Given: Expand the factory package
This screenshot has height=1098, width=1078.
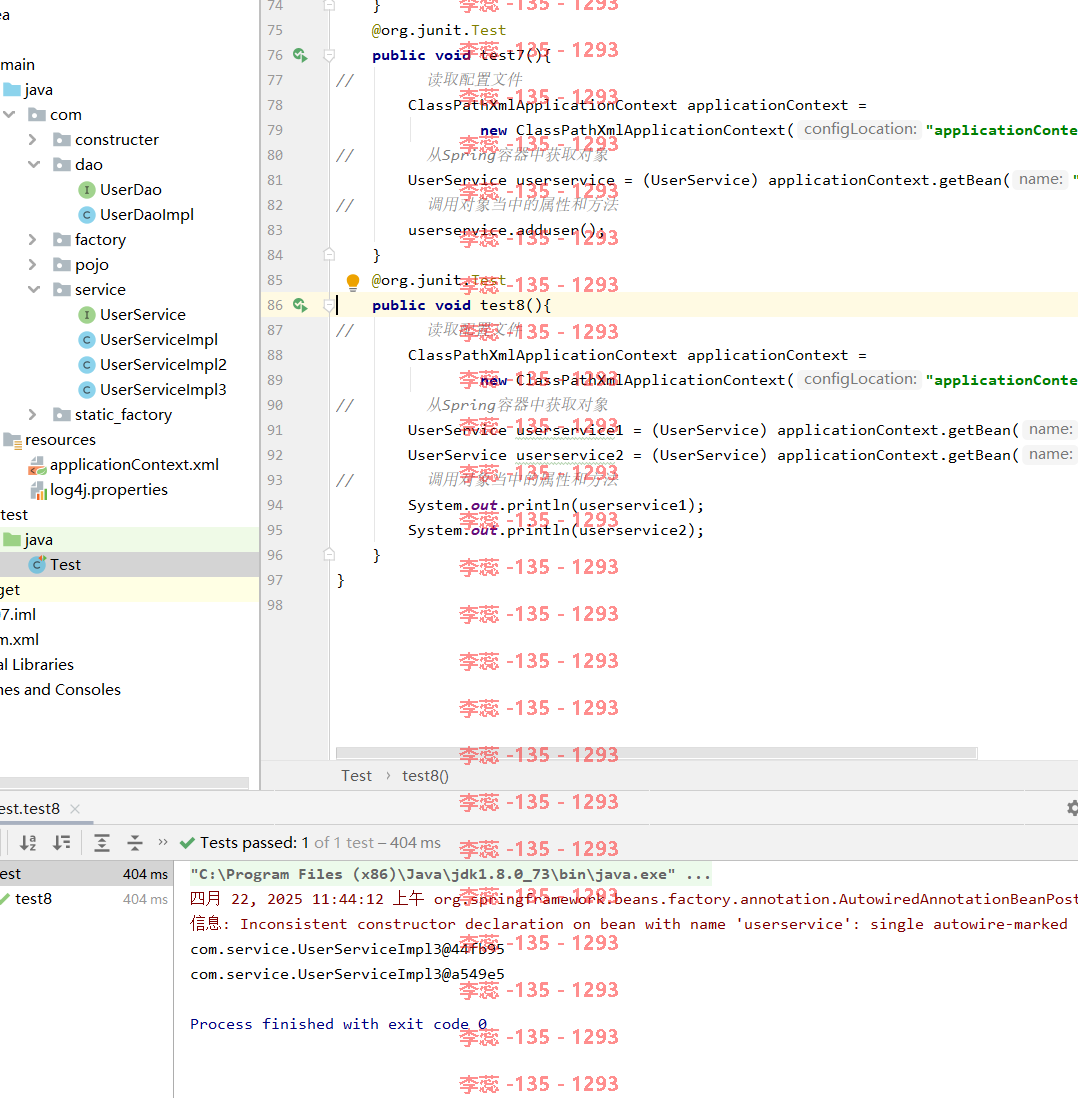Looking at the screenshot, I should click(33, 239).
